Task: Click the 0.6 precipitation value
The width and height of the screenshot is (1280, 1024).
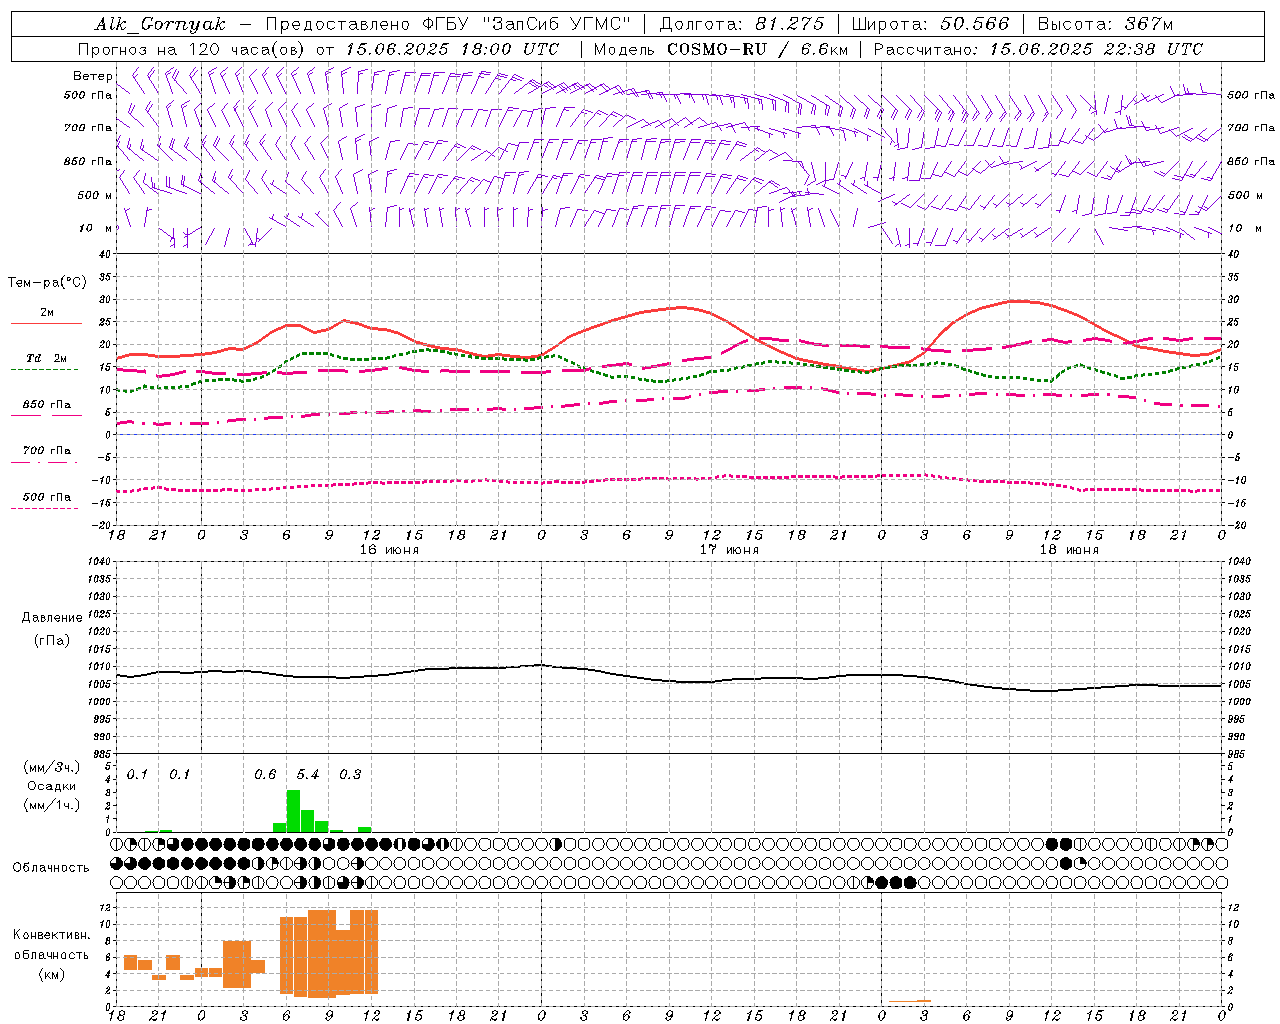Action: [265, 775]
